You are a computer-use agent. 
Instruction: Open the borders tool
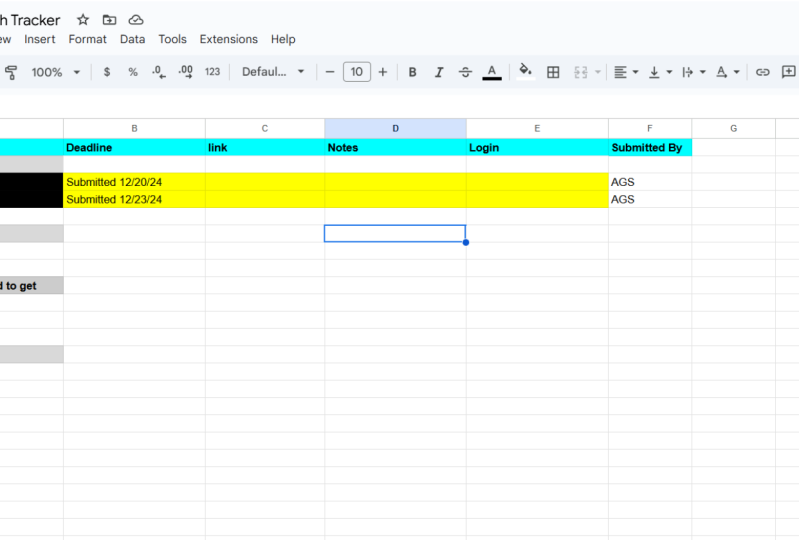pos(553,72)
